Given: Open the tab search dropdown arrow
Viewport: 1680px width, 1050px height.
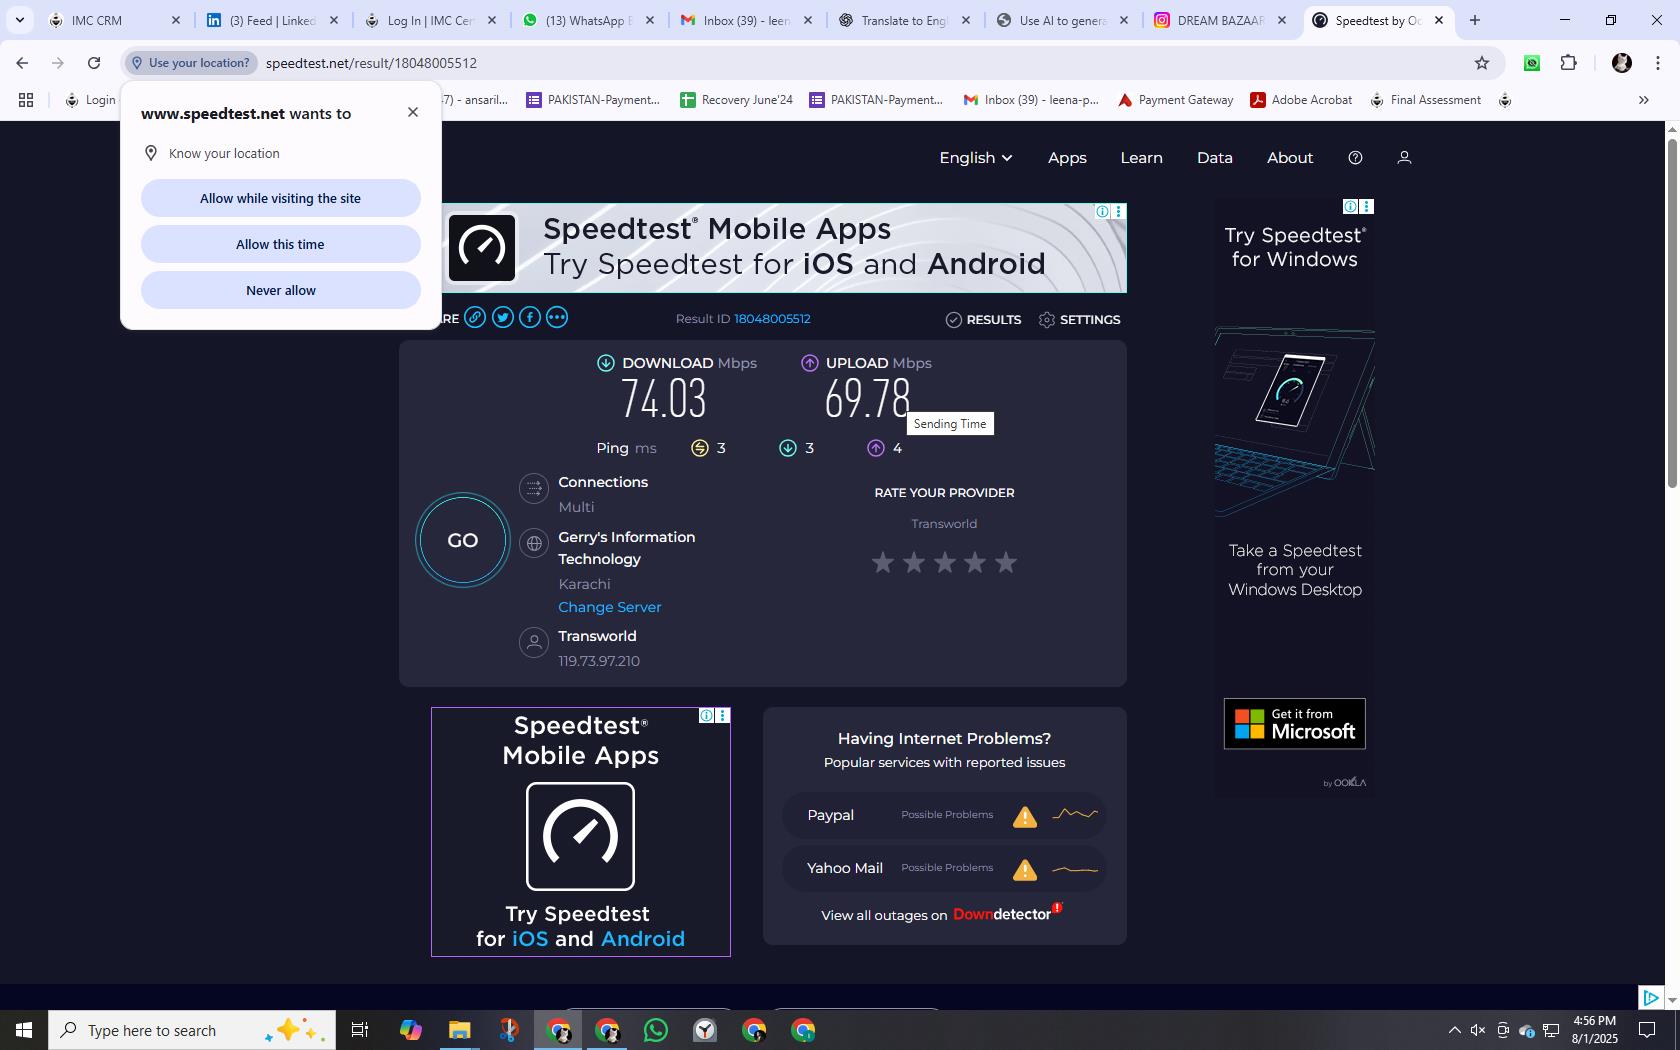Looking at the screenshot, I should tap(19, 20).
